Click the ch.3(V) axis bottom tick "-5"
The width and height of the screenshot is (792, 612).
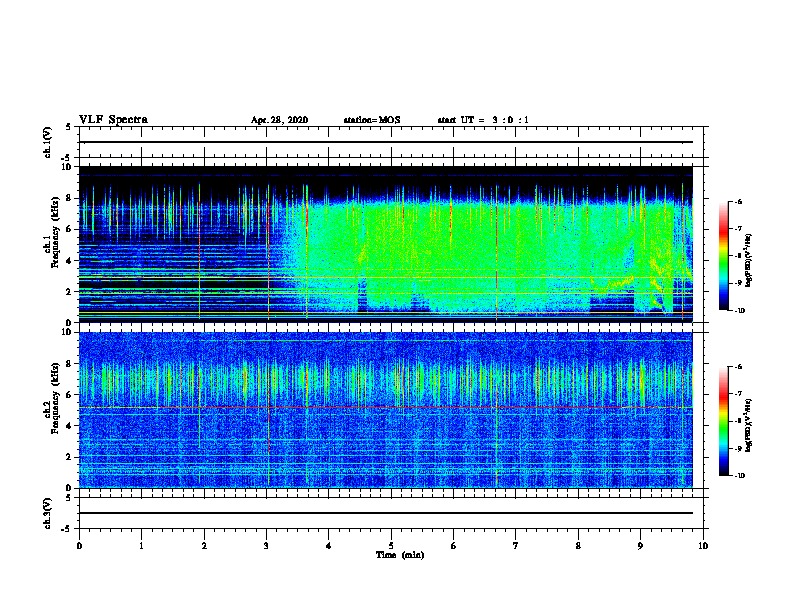[67, 529]
